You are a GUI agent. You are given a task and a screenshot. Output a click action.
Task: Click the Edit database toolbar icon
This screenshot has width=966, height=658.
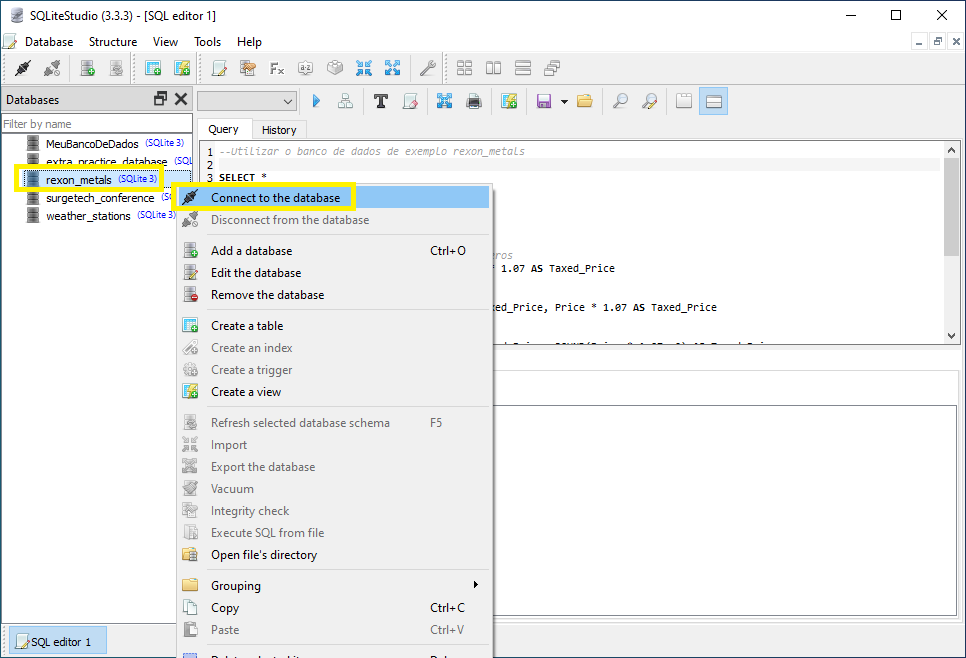pyautogui.click(x=116, y=68)
